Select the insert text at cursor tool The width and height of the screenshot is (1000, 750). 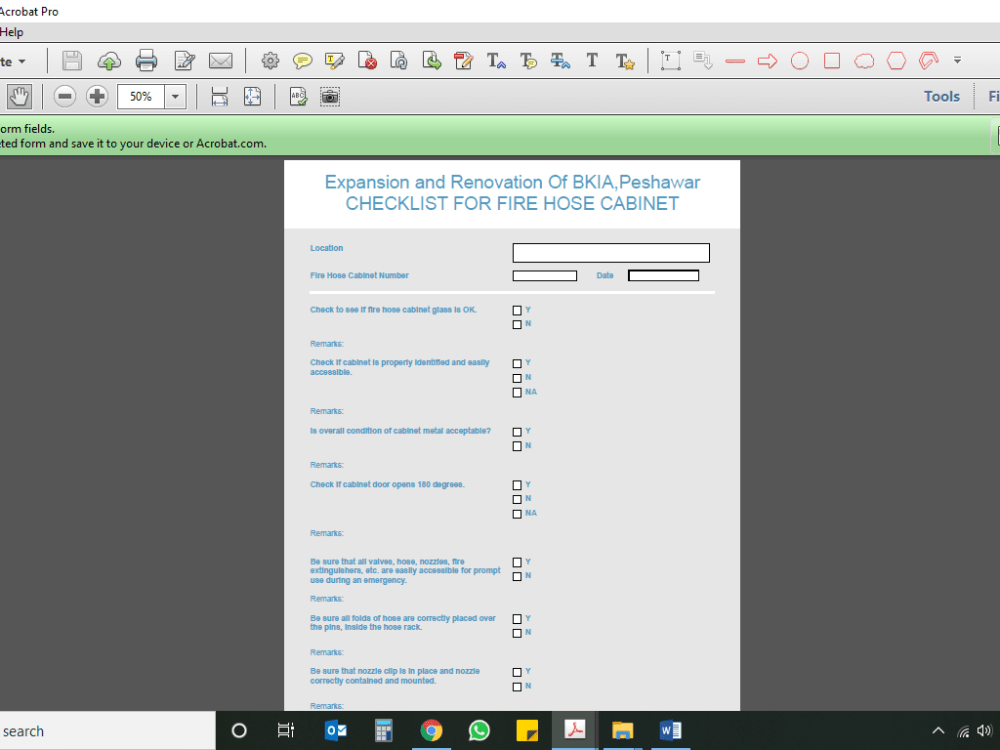pos(496,61)
